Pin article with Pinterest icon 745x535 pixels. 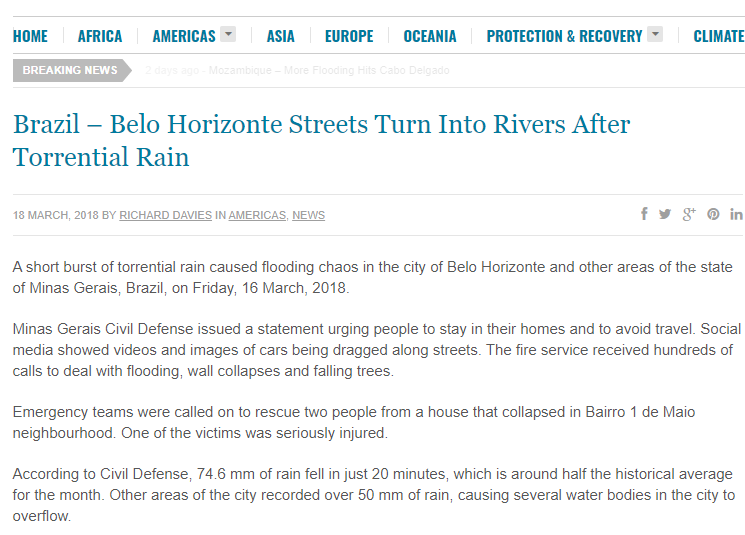(714, 214)
